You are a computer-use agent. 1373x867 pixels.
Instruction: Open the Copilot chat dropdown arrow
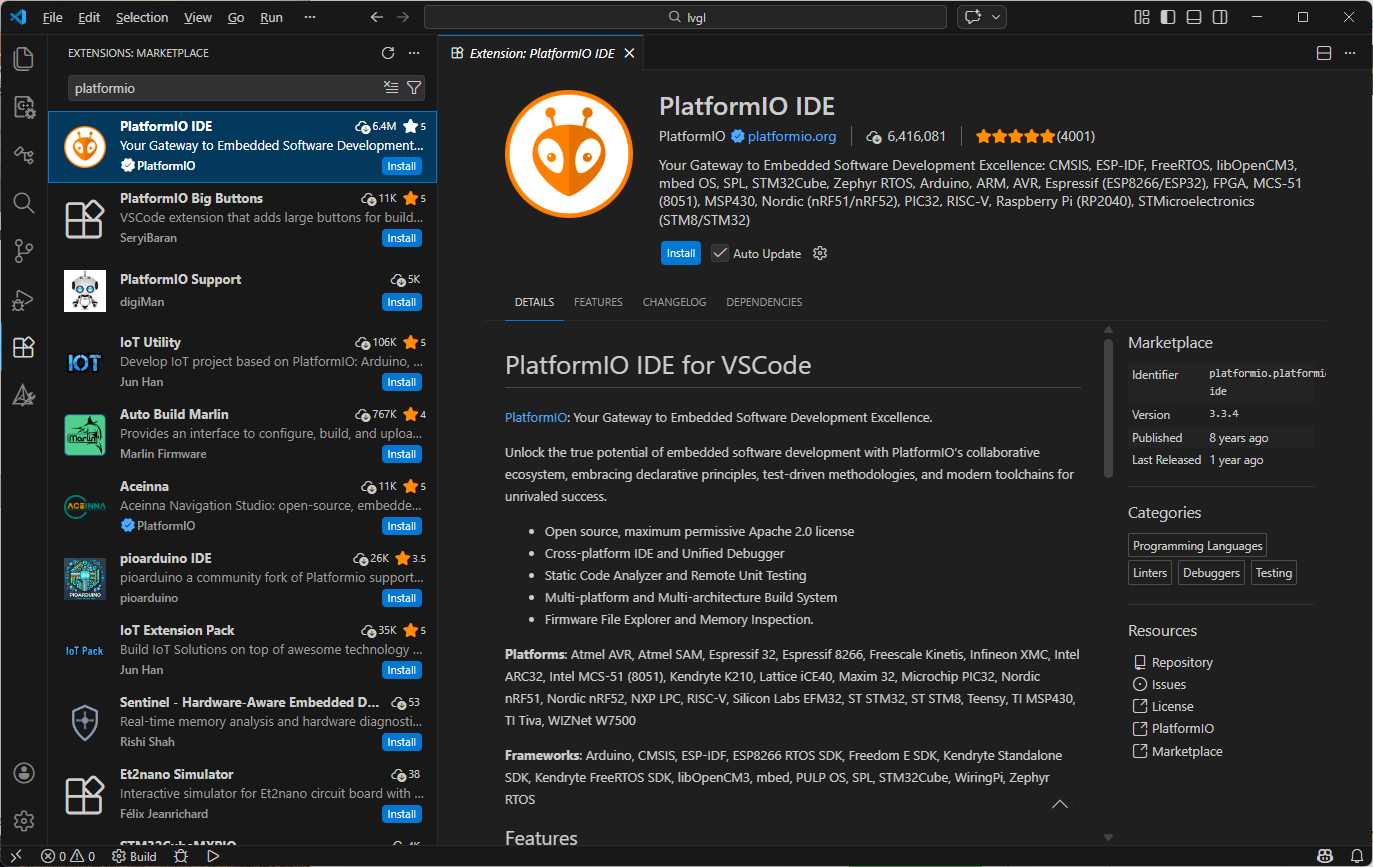[995, 17]
